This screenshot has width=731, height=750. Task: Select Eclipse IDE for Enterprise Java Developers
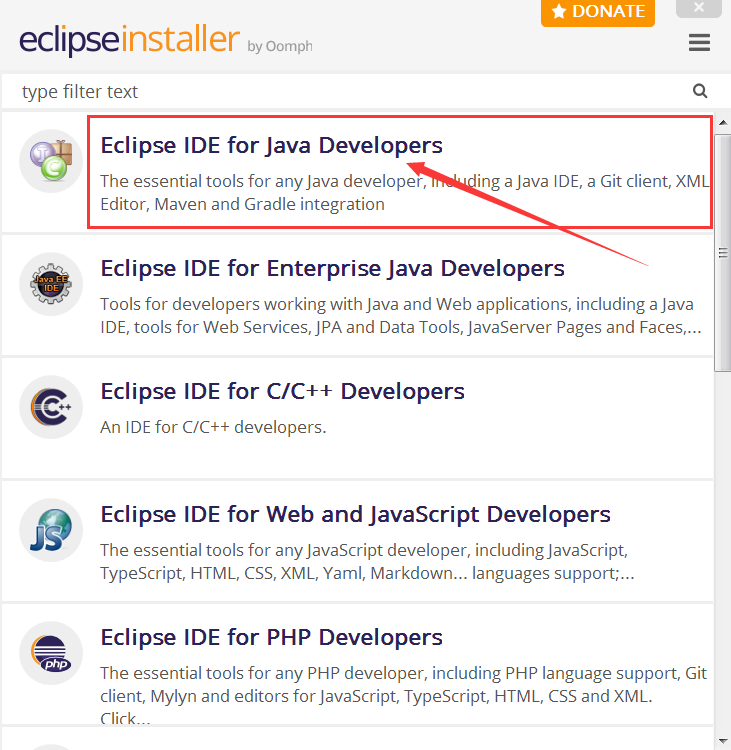pyautogui.click(x=332, y=268)
